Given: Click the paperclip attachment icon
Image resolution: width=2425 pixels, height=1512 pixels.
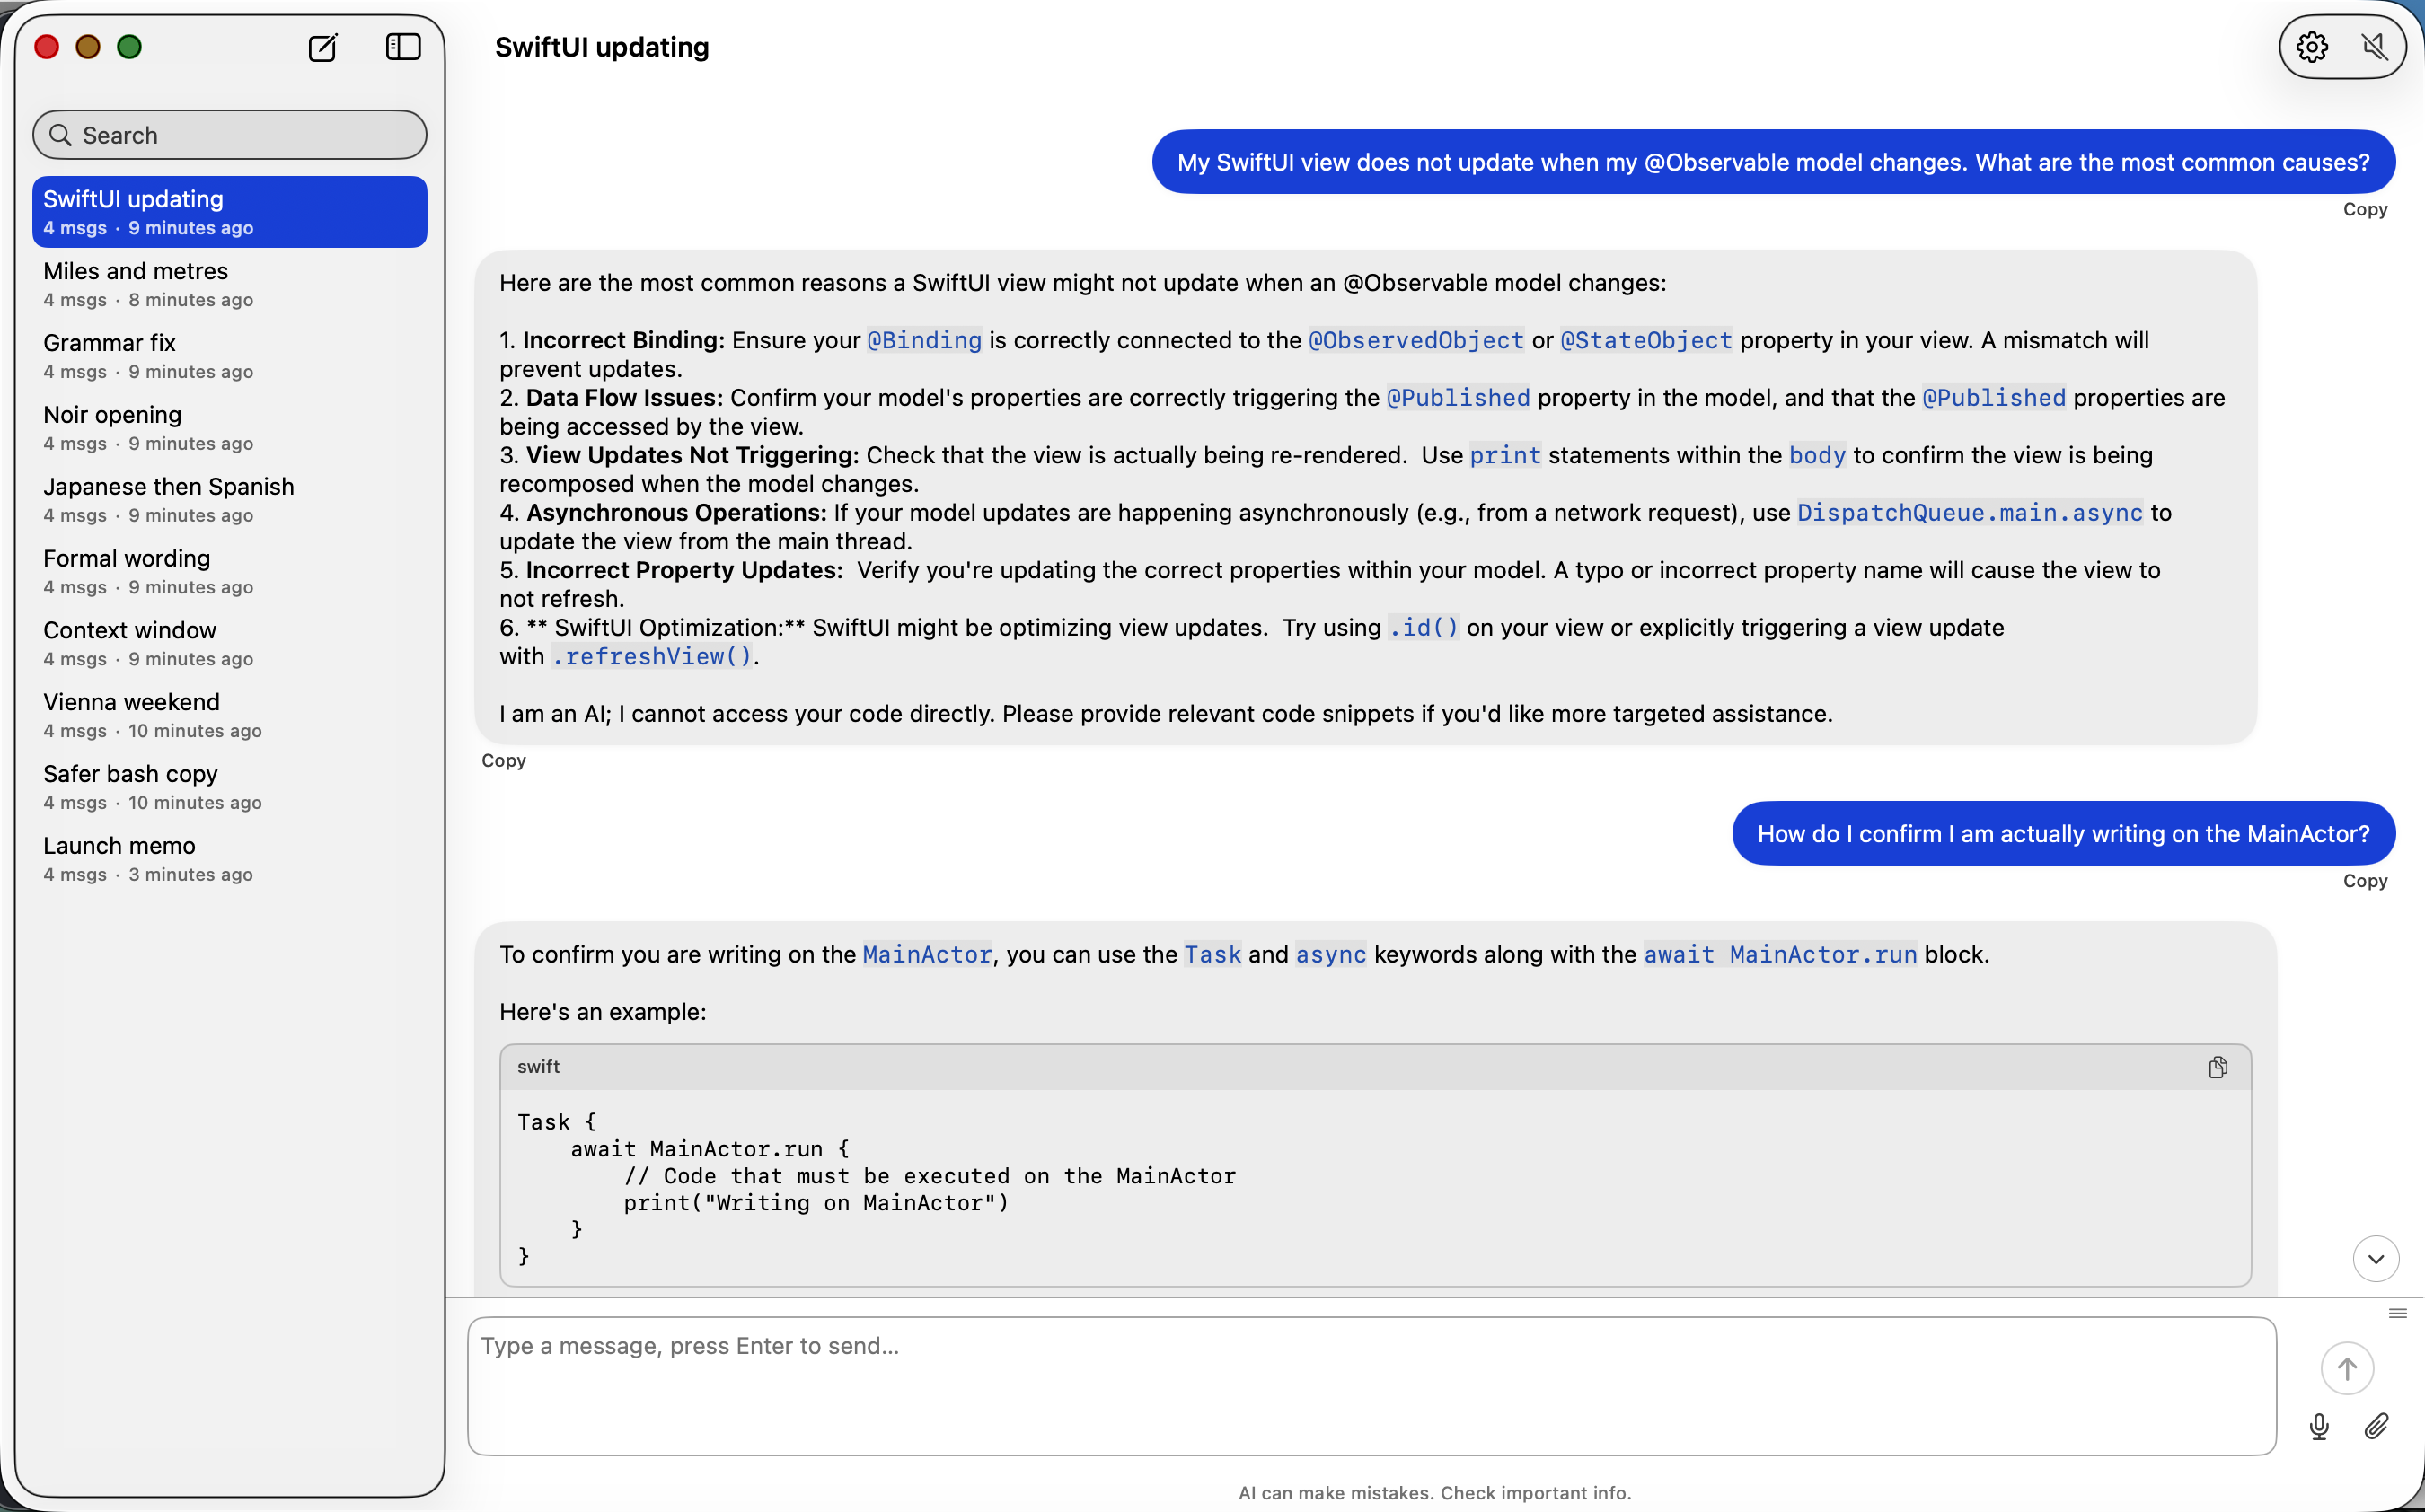Looking at the screenshot, I should click(2376, 1427).
